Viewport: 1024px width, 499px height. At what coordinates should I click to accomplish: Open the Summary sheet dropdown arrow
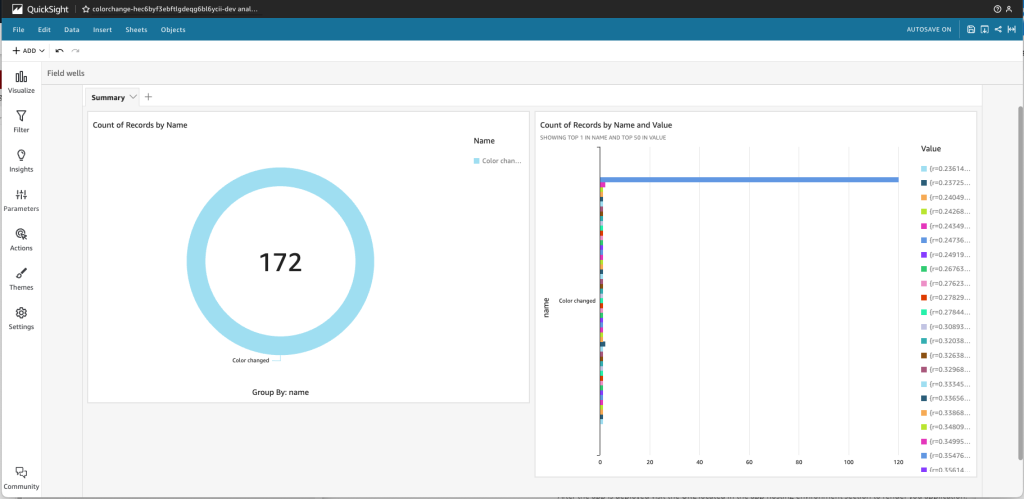pyautogui.click(x=133, y=97)
